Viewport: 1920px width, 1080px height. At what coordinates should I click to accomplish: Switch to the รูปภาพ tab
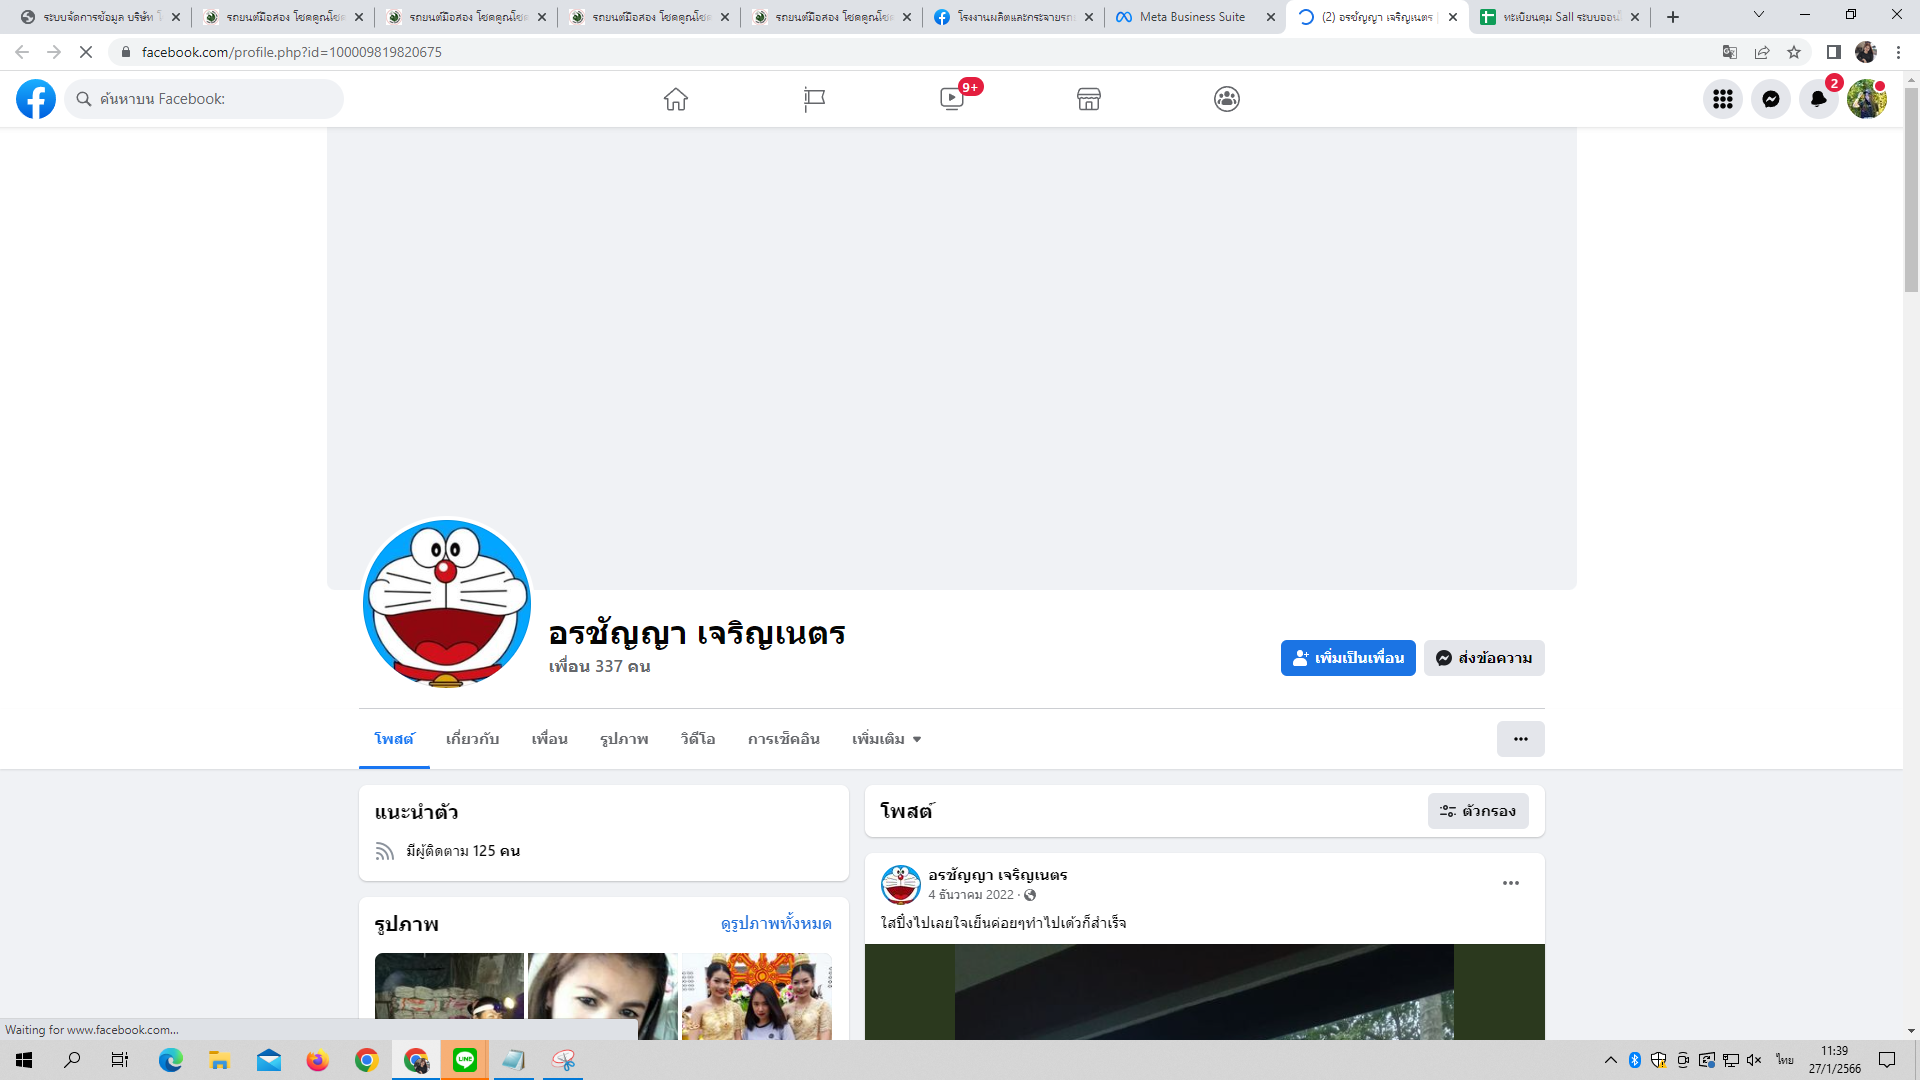tap(624, 739)
